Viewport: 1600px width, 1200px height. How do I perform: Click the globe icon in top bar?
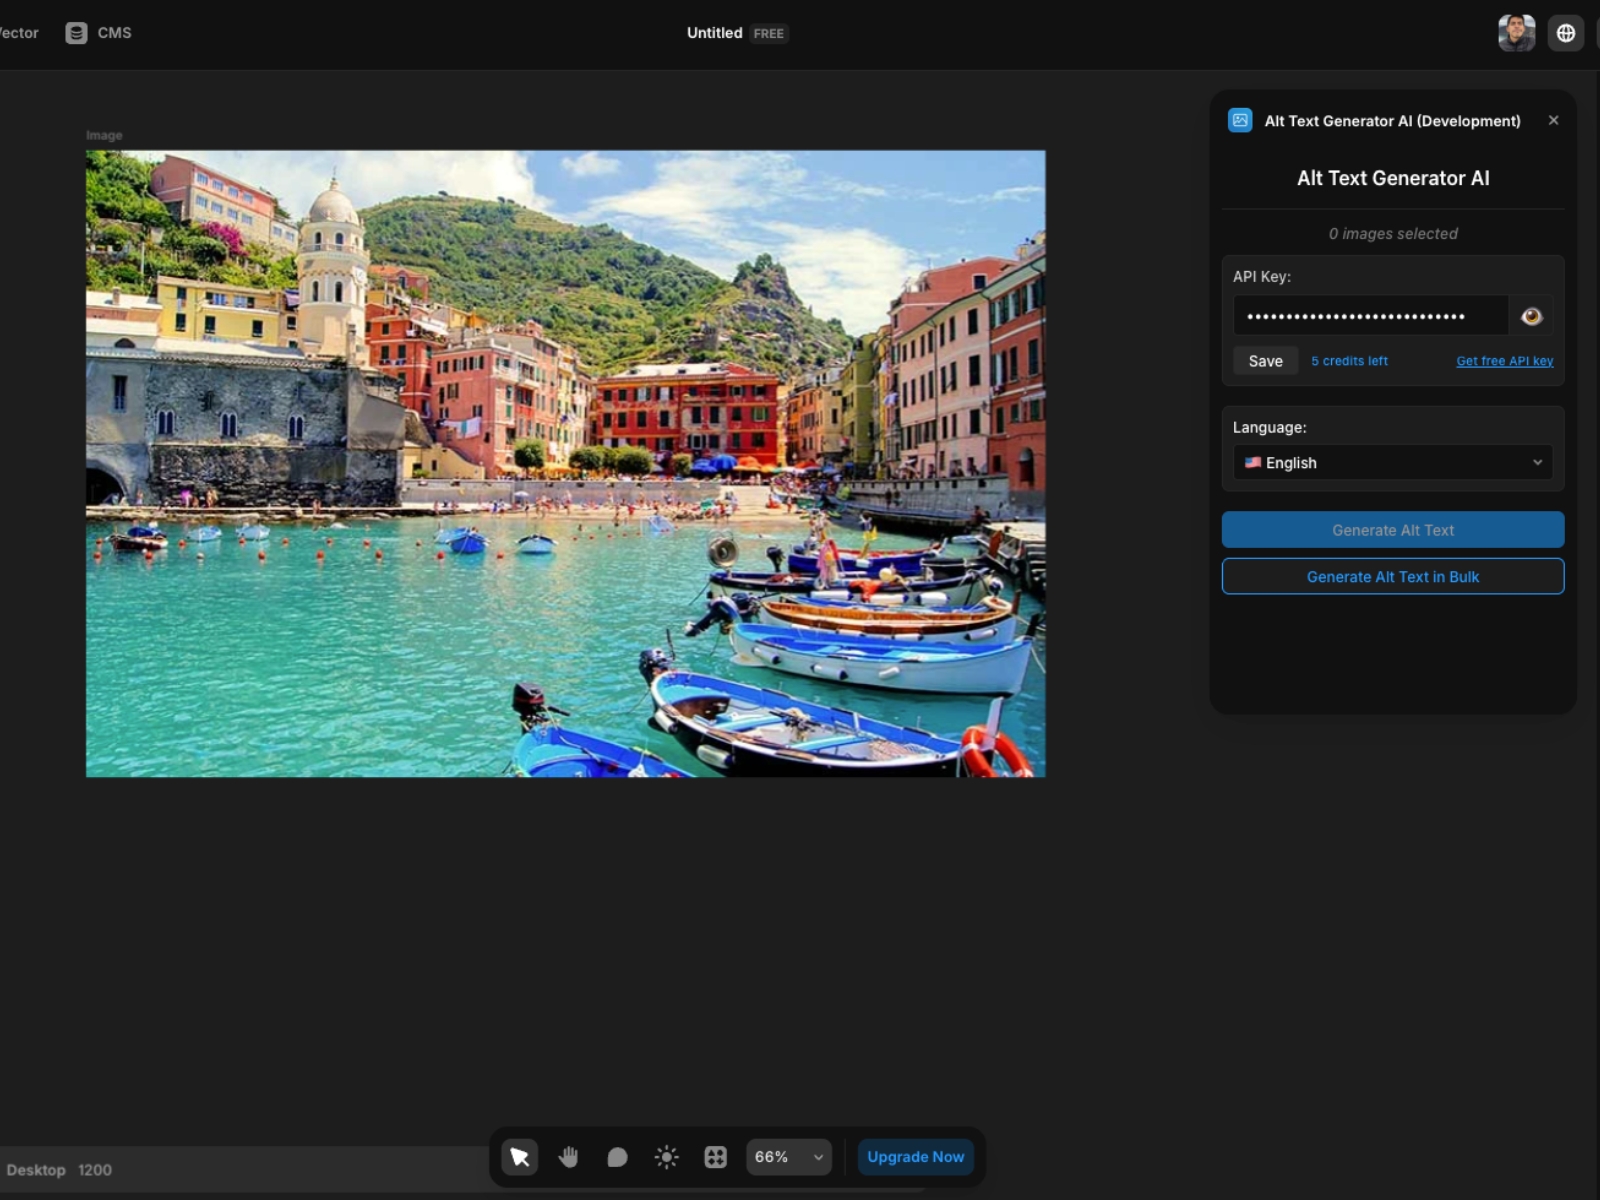[x=1567, y=32]
